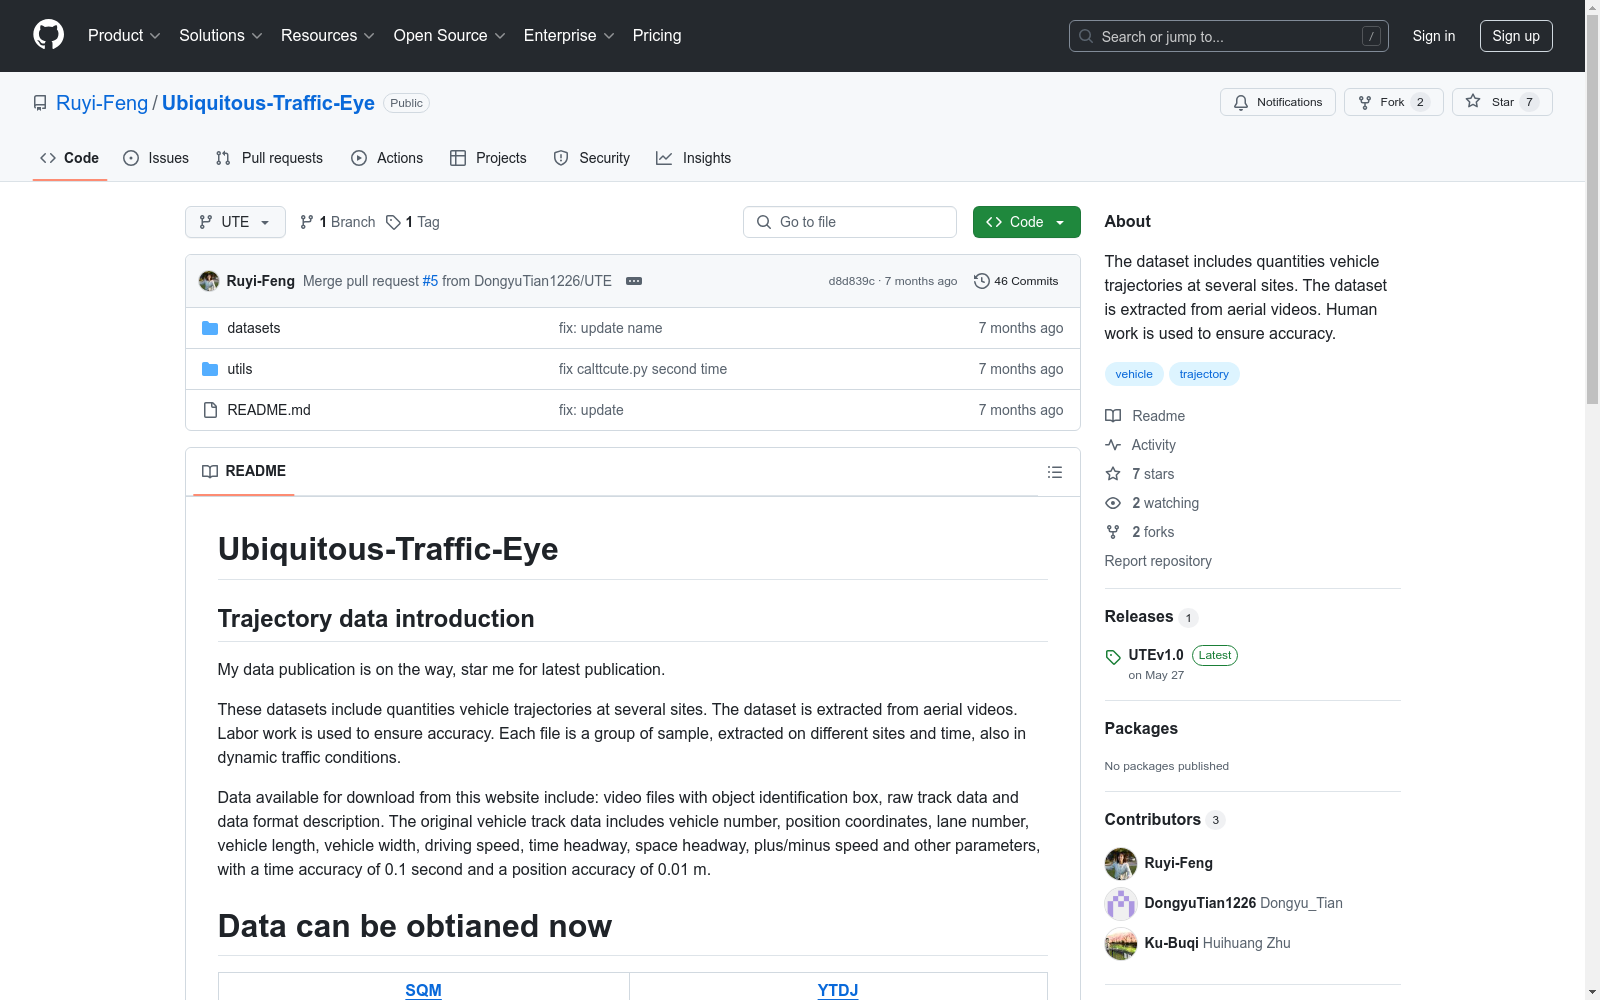Viewport: 1600px width, 1000px height.
Task: Click the Go to file search field
Action: [x=849, y=221]
